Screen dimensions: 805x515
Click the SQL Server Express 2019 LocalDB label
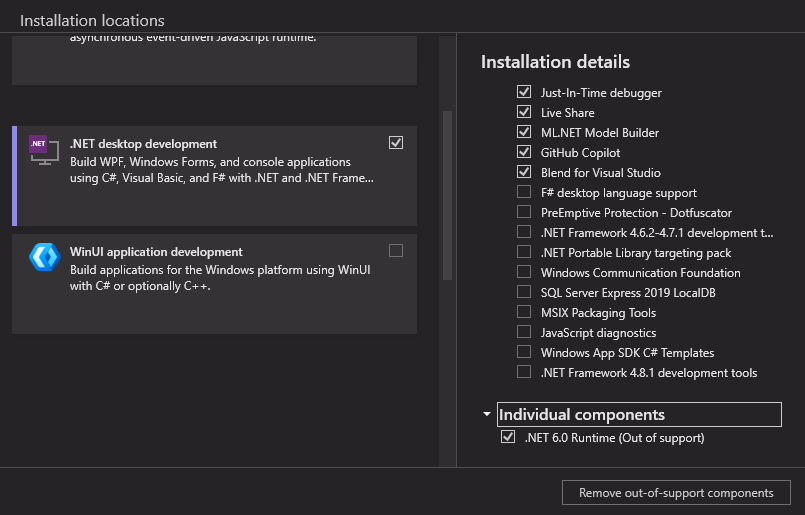628,293
